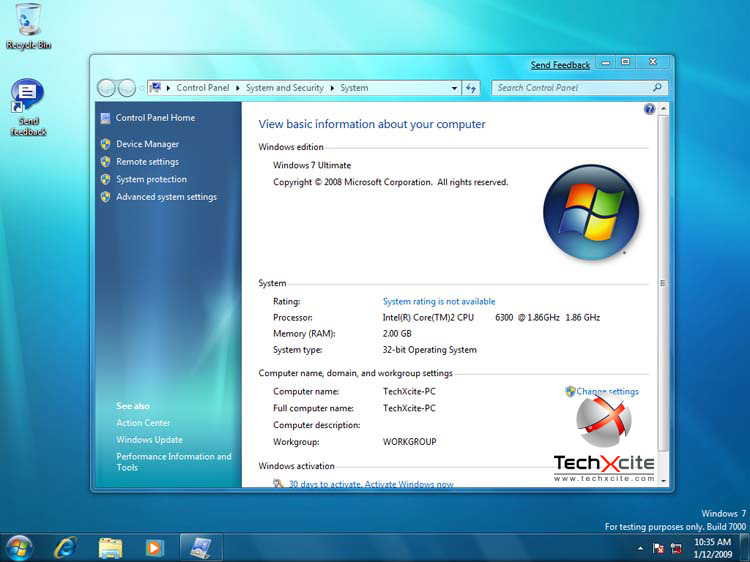The image size is (750, 562).
Task: Click the Action Center flag tray icon
Action: click(658, 549)
